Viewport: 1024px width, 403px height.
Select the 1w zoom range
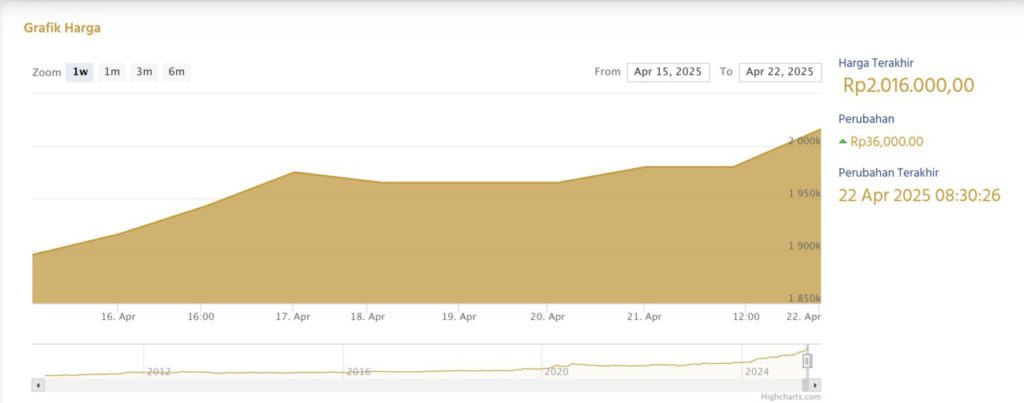(80, 72)
